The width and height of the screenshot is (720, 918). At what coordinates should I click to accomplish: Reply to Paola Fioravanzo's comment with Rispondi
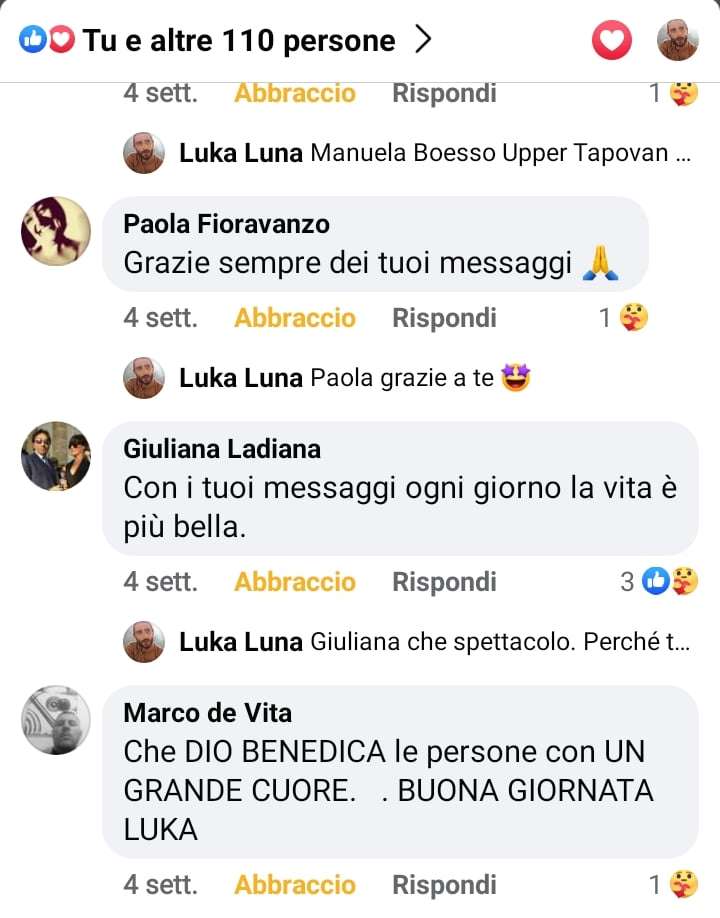[444, 318]
